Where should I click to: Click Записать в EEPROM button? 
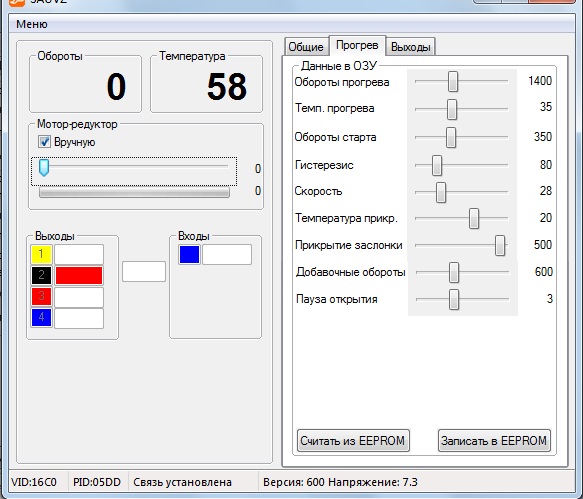pyautogui.click(x=494, y=441)
